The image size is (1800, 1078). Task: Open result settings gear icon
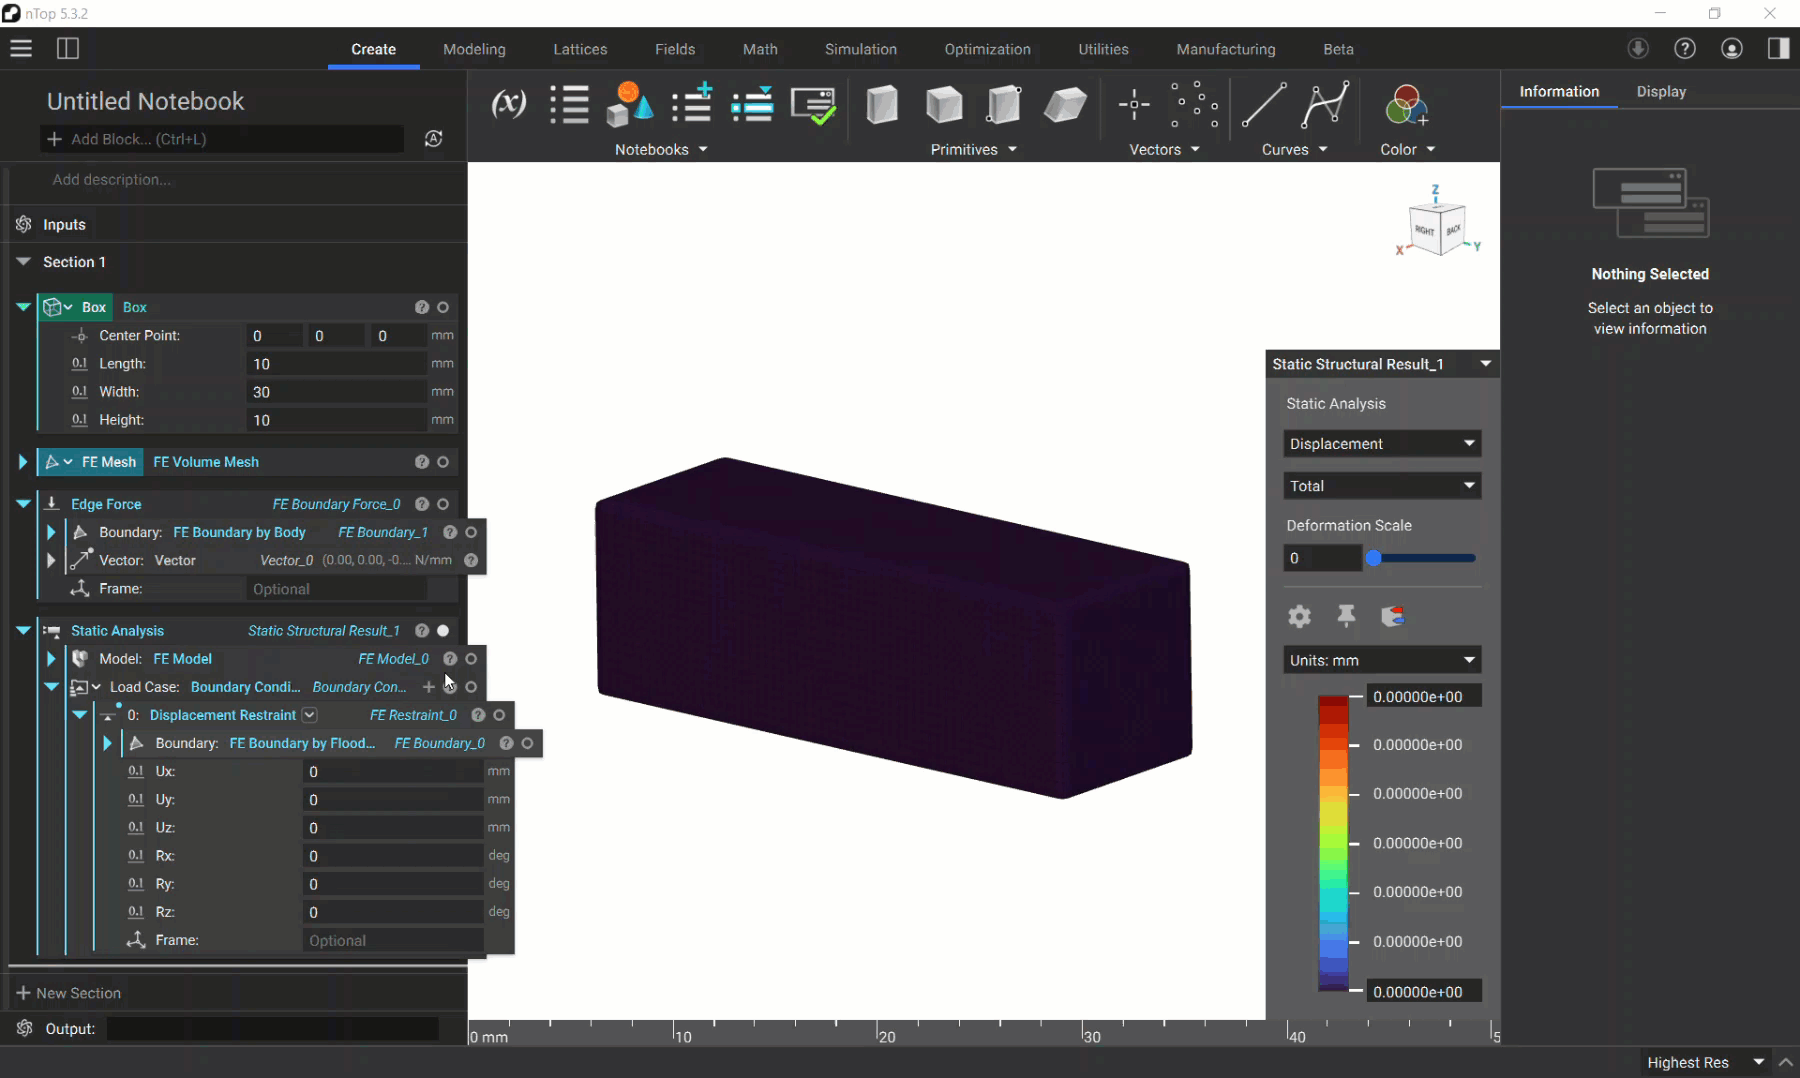click(x=1299, y=616)
